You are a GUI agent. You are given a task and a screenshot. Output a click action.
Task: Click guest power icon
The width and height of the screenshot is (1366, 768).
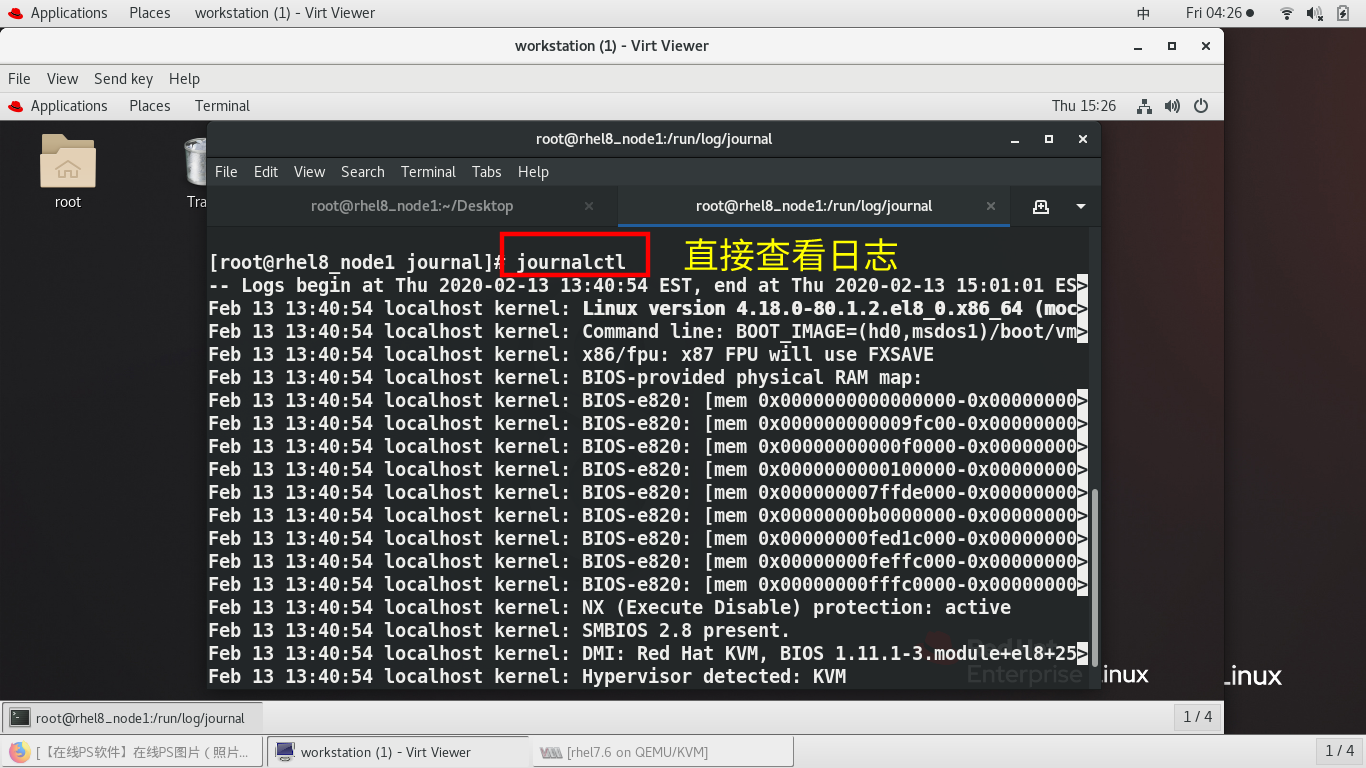[x=1201, y=106]
